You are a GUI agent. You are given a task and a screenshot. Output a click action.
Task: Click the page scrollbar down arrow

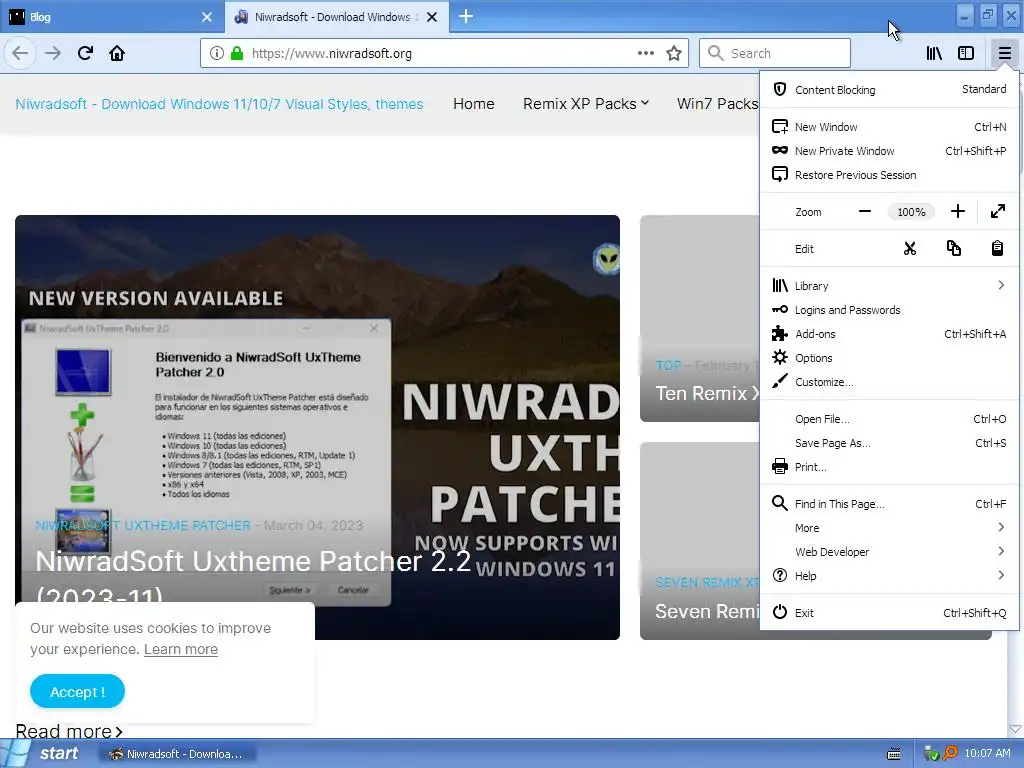tap(1015, 729)
